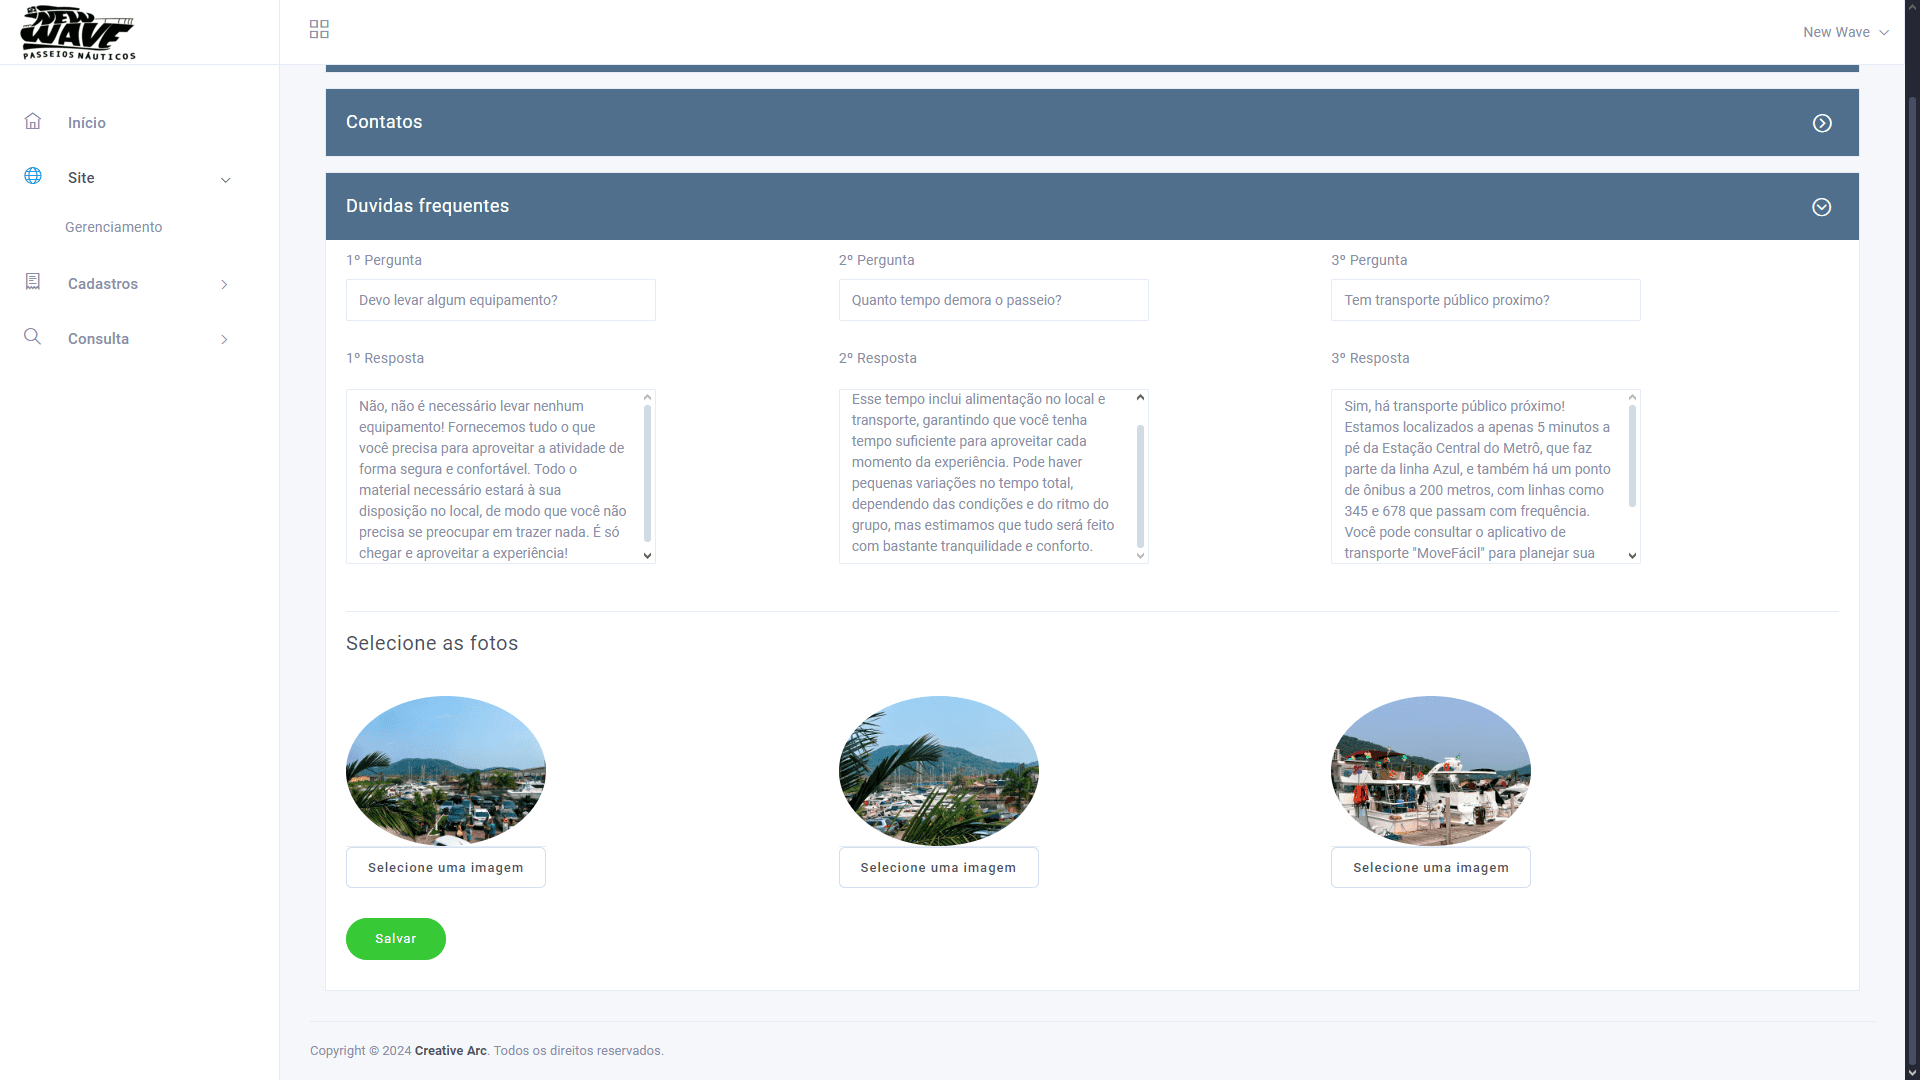Click the 2º Pergunta label text
The height and width of the screenshot is (1080, 1920).
pyautogui.click(x=877, y=260)
